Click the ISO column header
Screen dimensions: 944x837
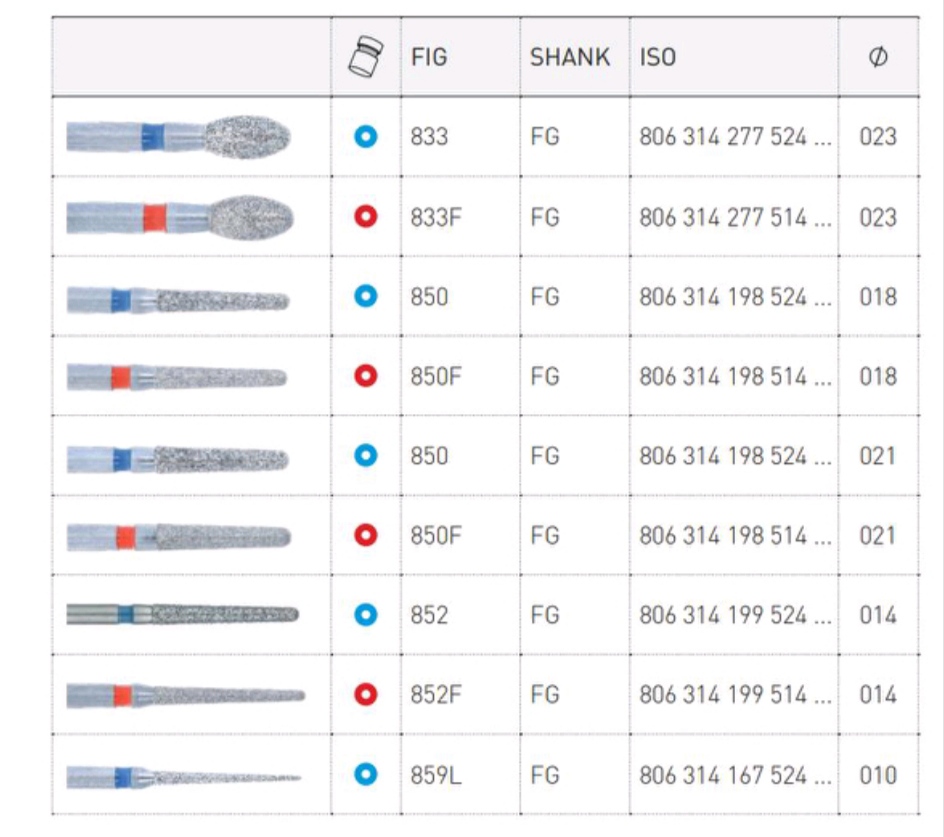coord(658,57)
